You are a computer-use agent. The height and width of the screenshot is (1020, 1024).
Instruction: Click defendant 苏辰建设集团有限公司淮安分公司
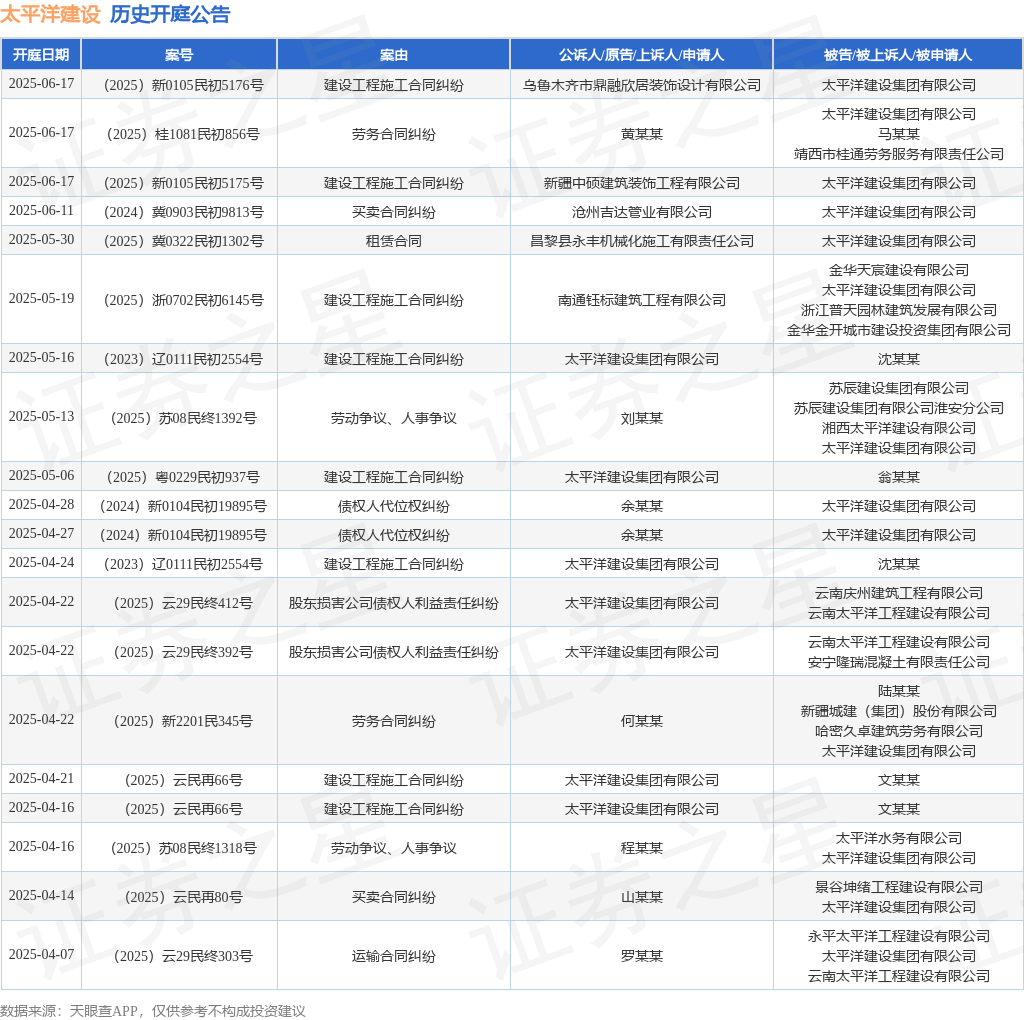click(x=899, y=408)
